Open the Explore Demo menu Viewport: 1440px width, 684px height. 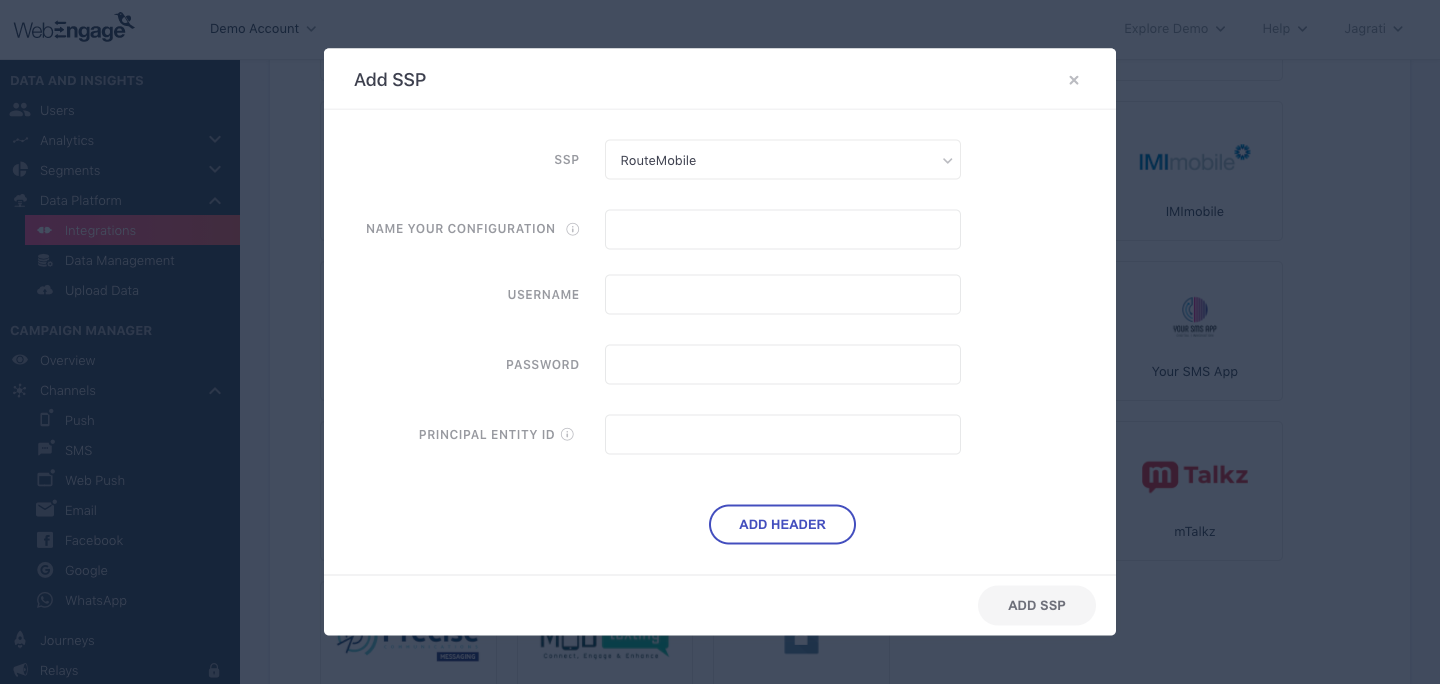coord(1175,29)
